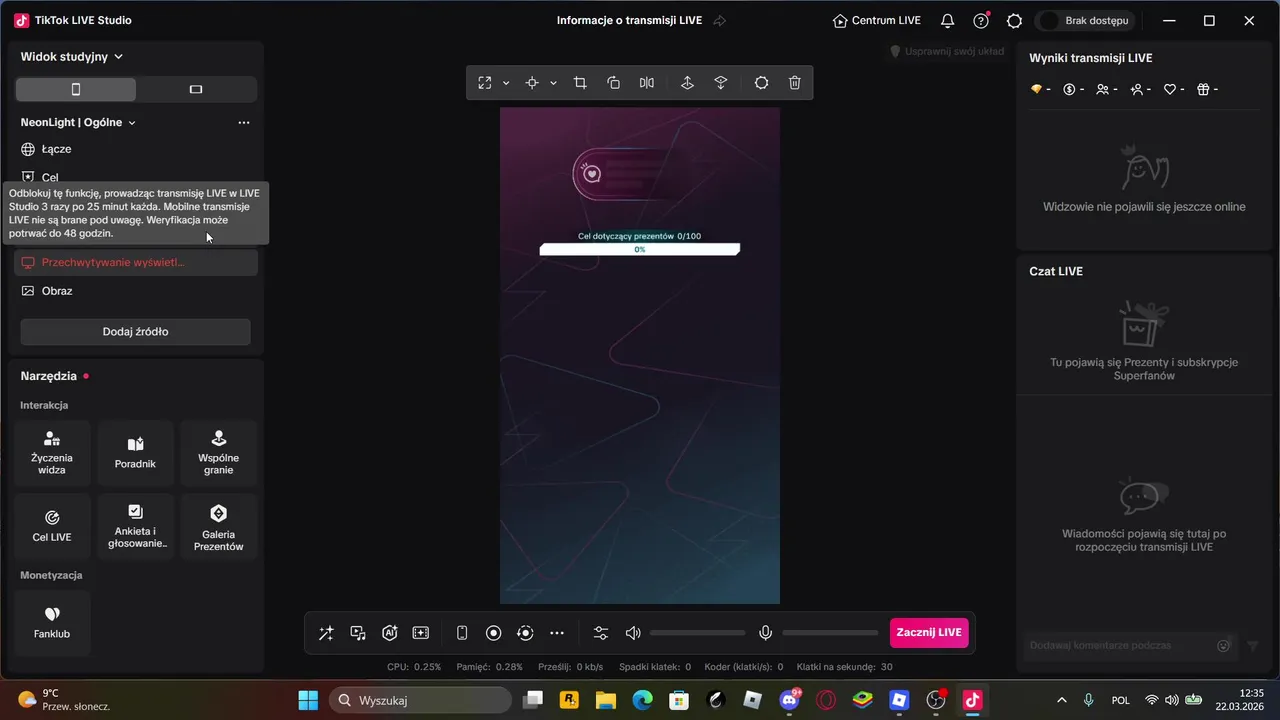The width and height of the screenshot is (1280, 720).
Task: Click Usprawnij swój układ hint
Action: 947,51
